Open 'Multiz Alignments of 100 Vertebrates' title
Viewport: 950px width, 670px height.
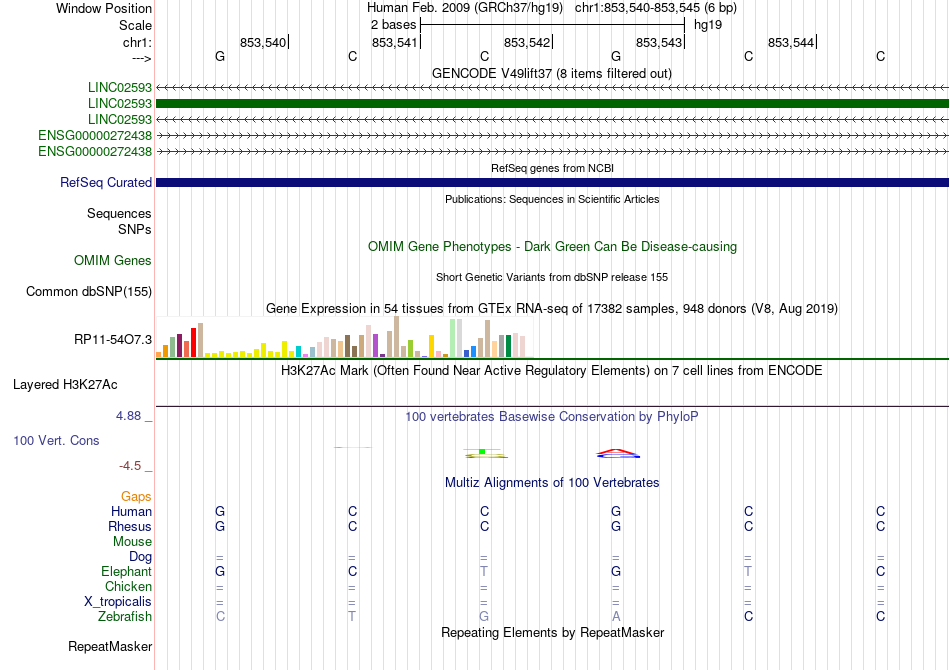pos(552,483)
